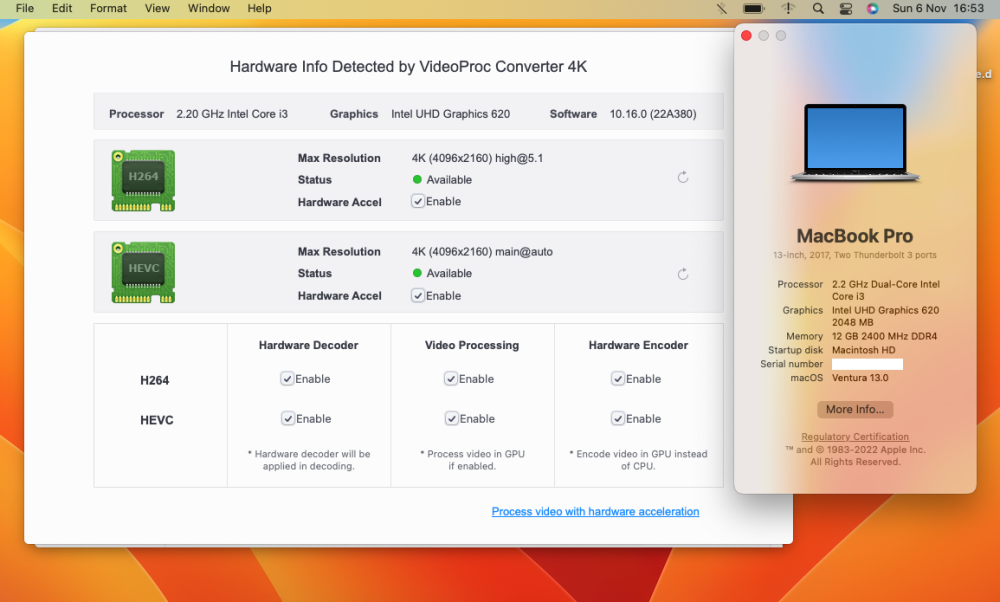Toggle H264 Hardware Decoder Enable checkbox
Image resolution: width=1000 pixels, height=602 pixels.
[287, 379]
